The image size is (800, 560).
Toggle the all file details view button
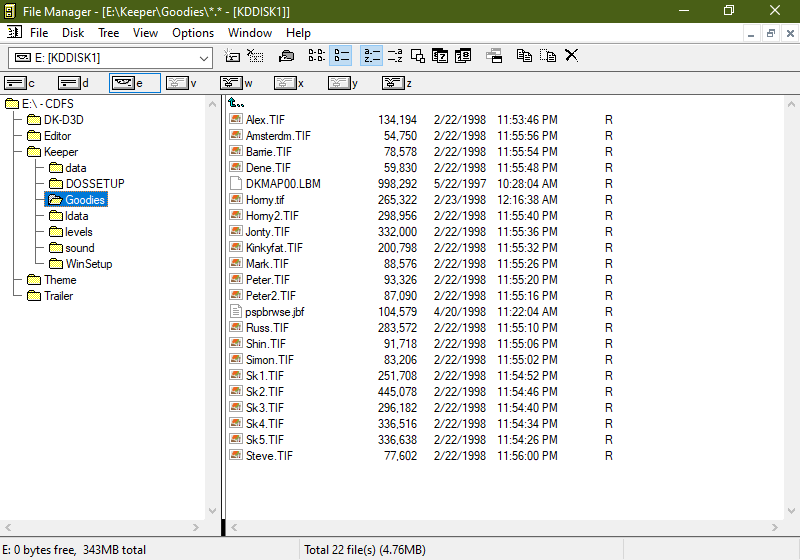341,56
